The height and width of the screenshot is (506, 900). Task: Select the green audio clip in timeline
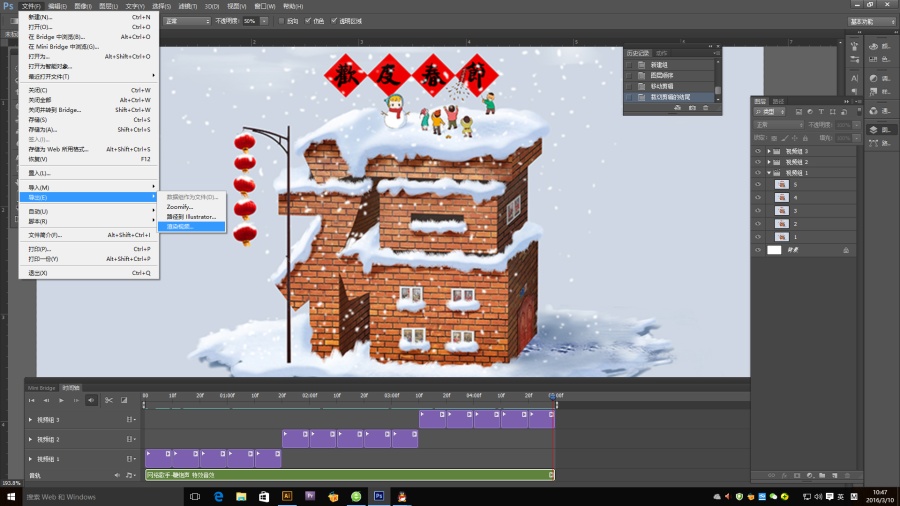click(348, 475)
